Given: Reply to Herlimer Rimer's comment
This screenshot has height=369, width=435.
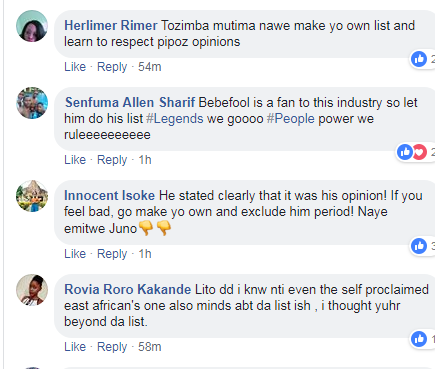Looking at the screenshot, I should [x=112, y=67].
